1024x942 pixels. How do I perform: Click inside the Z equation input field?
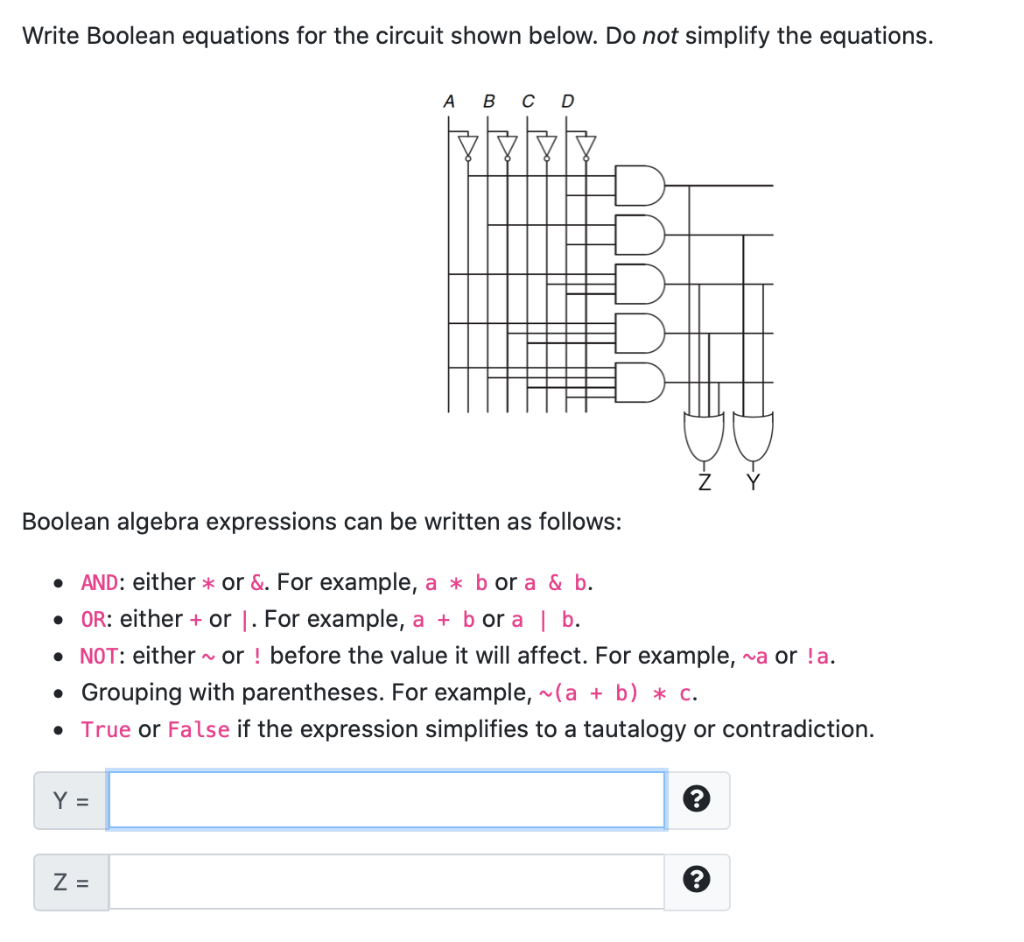(x=385, y=881)
